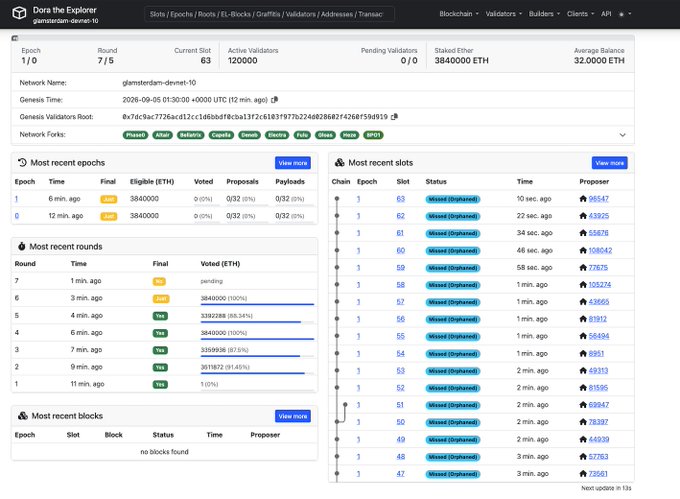Viewport: 680px width, 499px height.
Task: Open epoch 1 in recent epochs table
Action: 16,199
